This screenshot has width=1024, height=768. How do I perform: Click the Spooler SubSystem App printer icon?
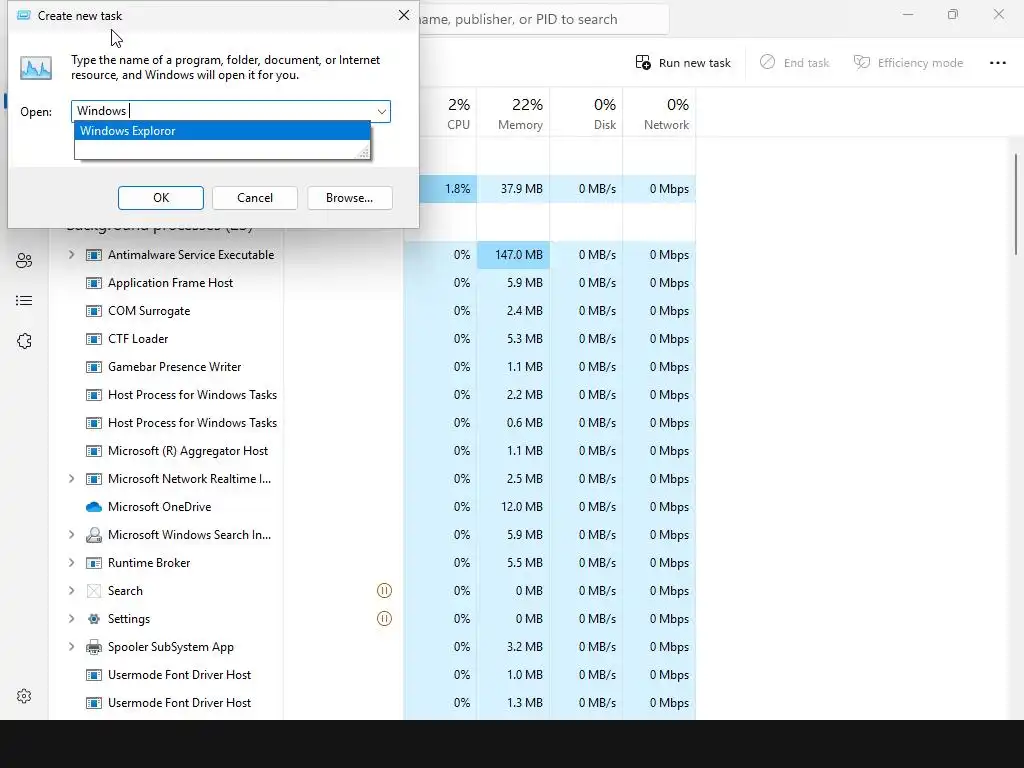(x=94, y=647)
